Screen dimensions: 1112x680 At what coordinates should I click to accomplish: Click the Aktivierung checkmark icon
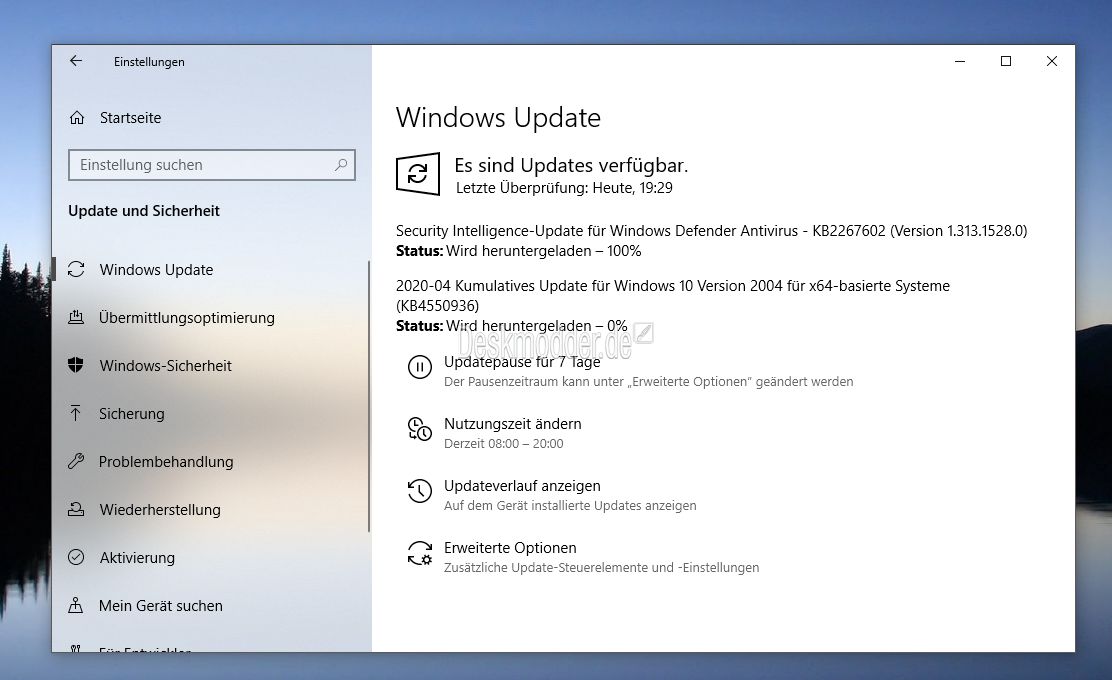pos(76,557)
